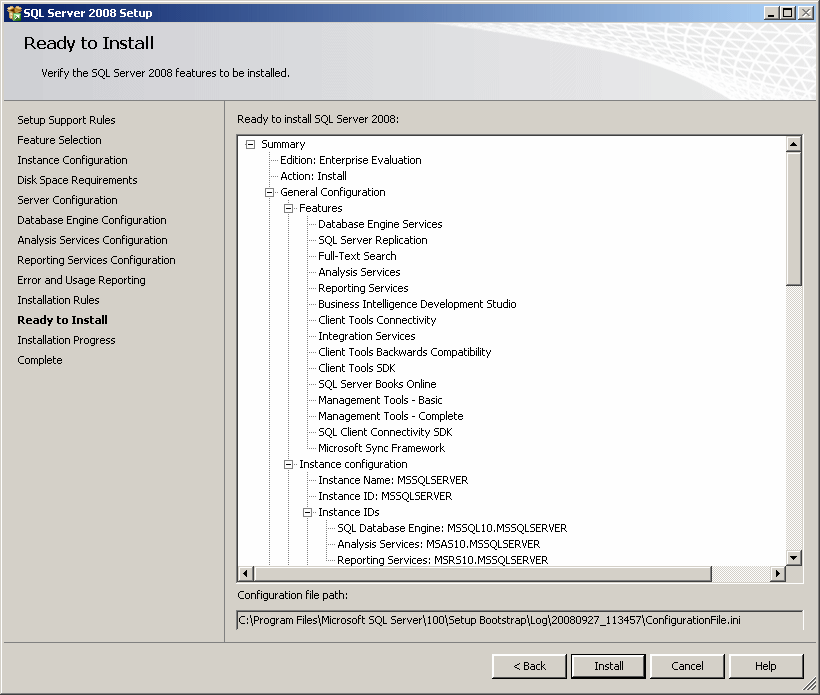Screen dimensions: 820x695
Task: Select Client Tools Connectivity item
Action: pos(377,321)
